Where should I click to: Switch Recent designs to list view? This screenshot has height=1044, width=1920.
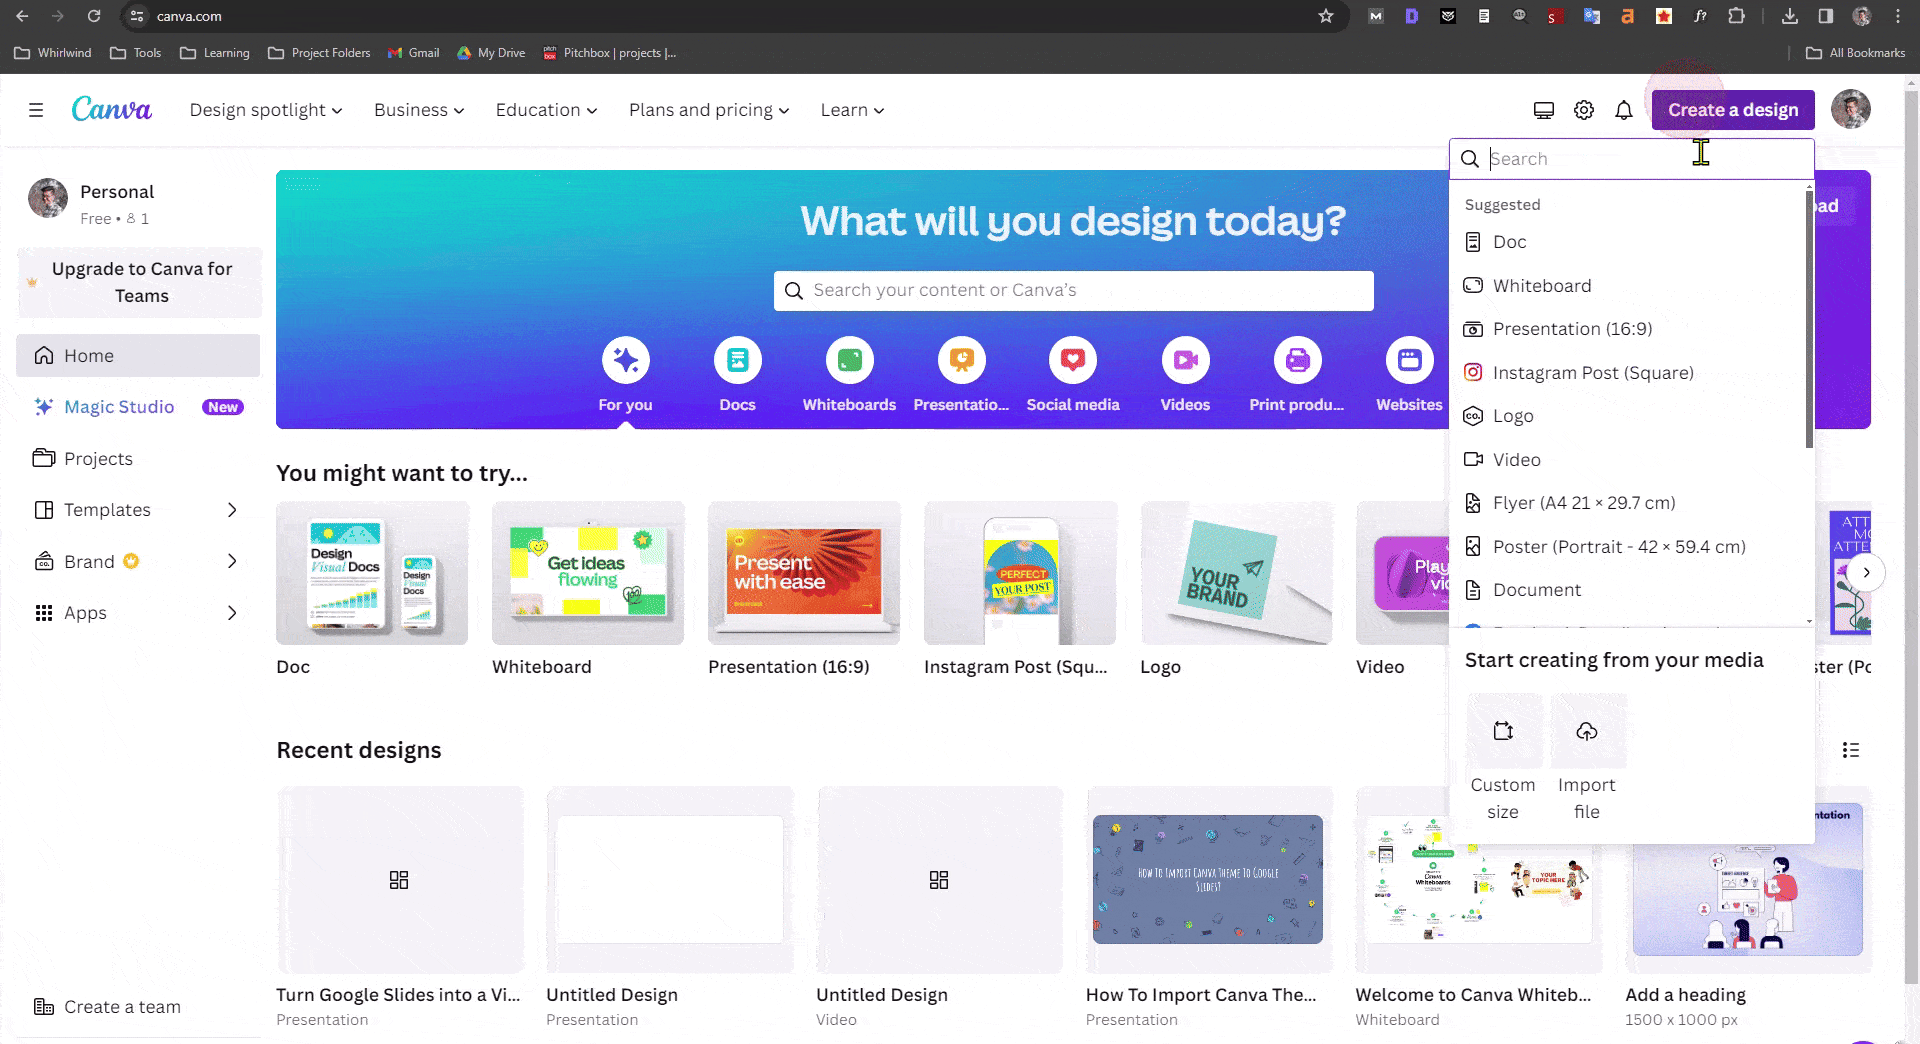pos(1851,750)
